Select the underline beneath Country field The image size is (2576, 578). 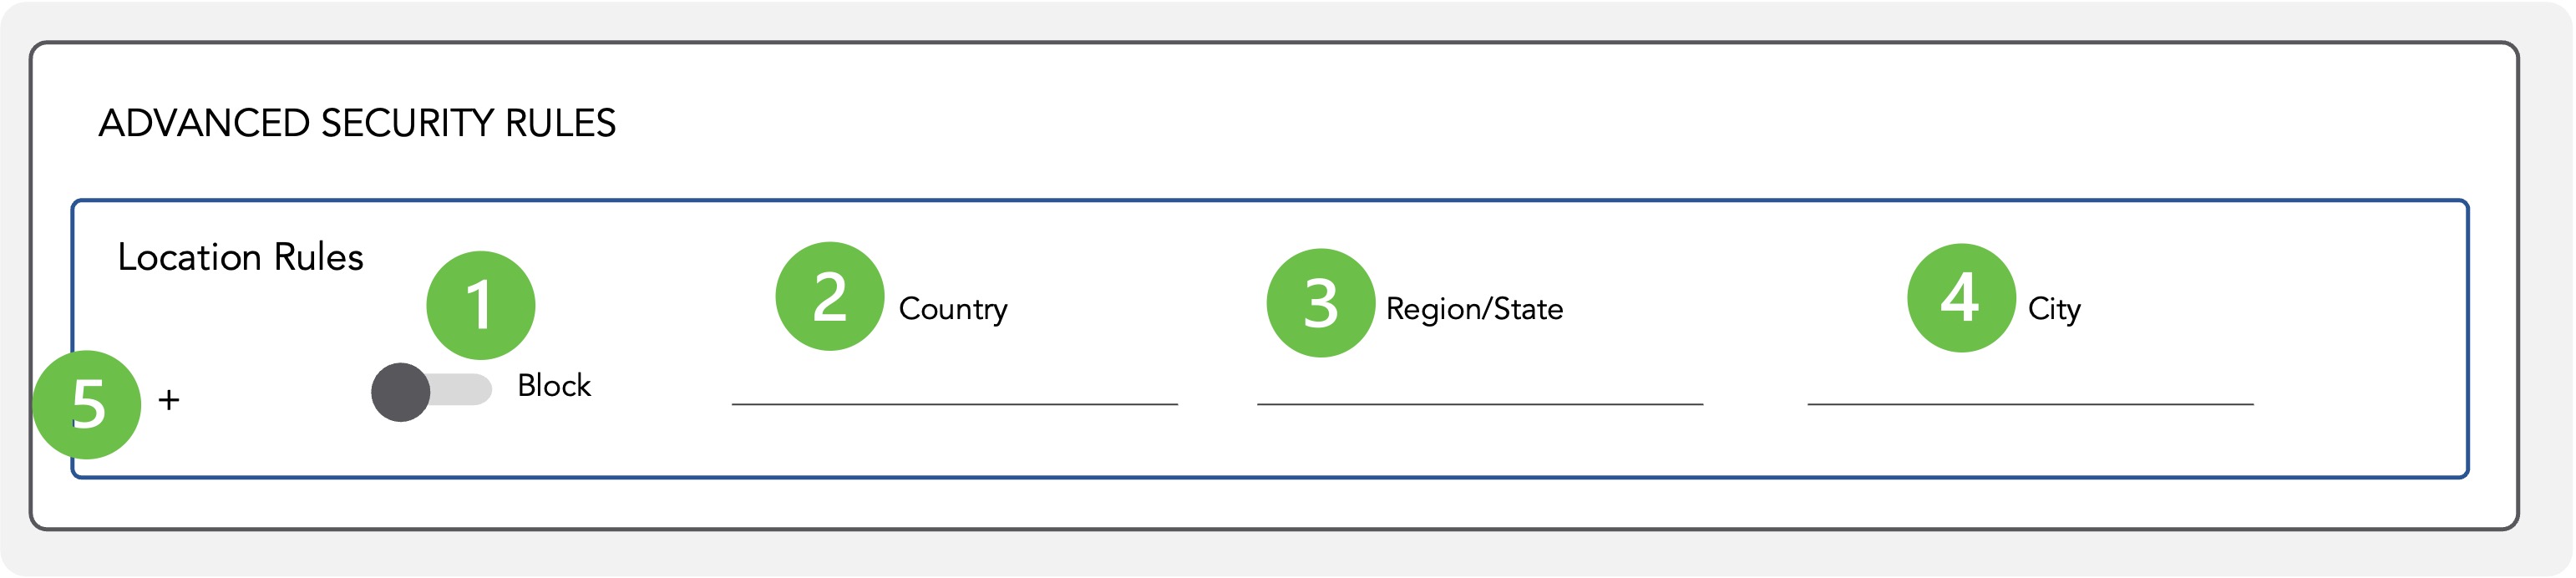[954, 404]
